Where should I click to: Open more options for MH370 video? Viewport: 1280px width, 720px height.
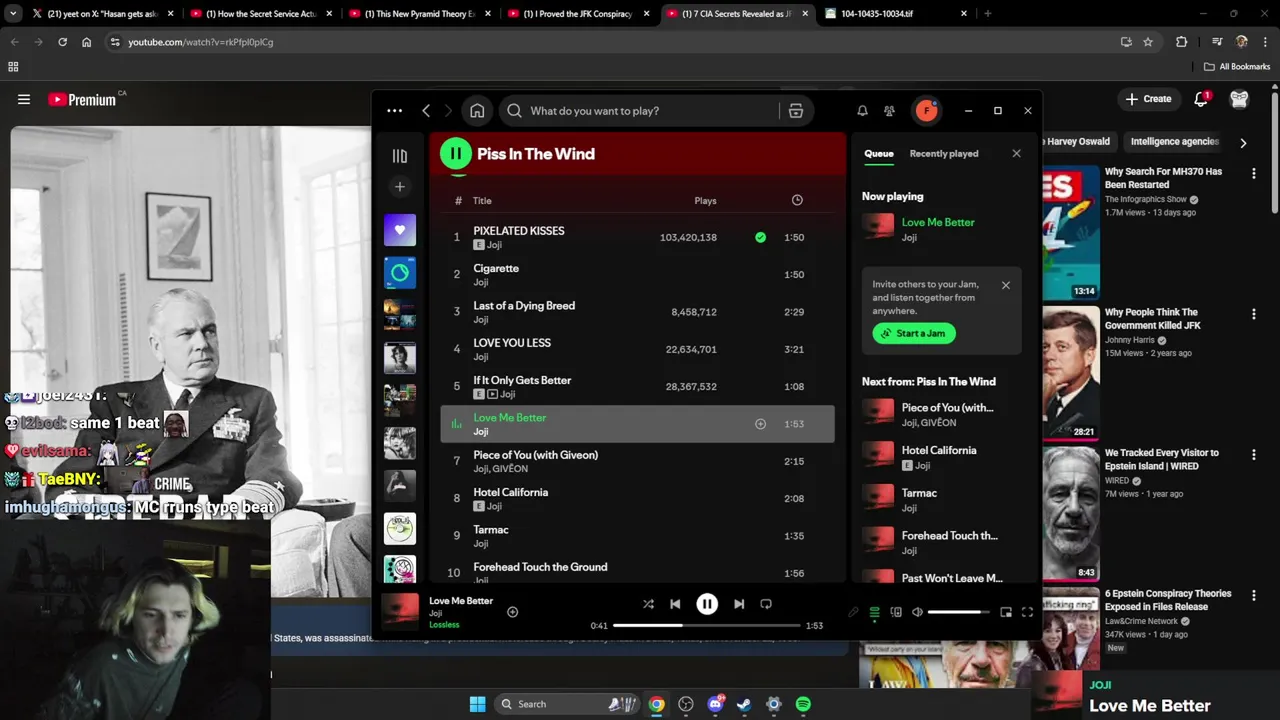(1254, 173)
